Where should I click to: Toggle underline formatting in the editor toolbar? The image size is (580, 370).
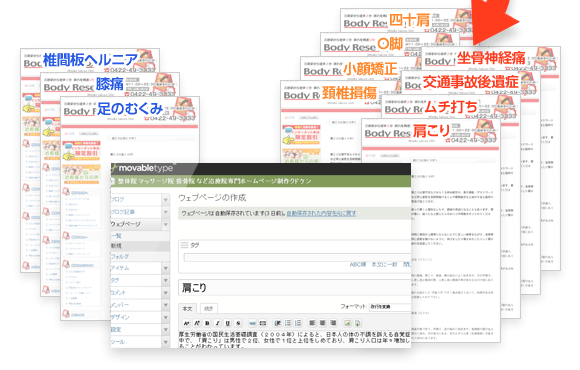(228, 323)
